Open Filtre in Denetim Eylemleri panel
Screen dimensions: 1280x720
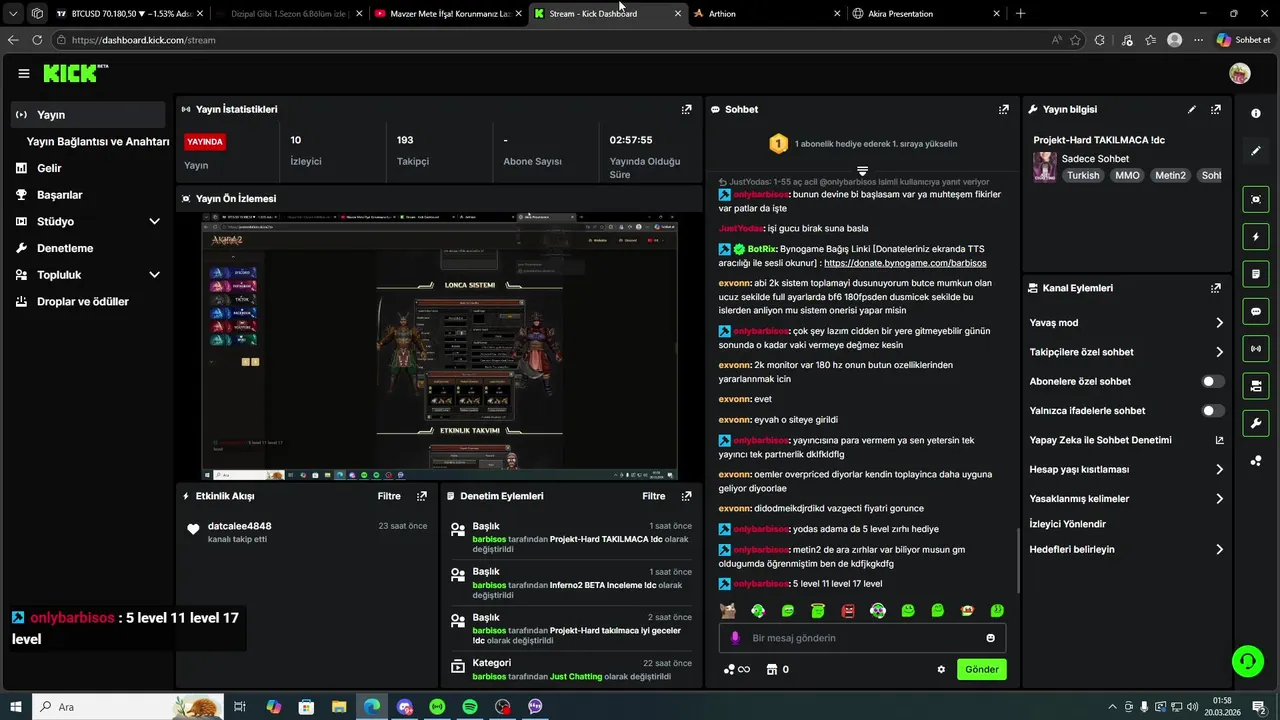tap(653, 496)
